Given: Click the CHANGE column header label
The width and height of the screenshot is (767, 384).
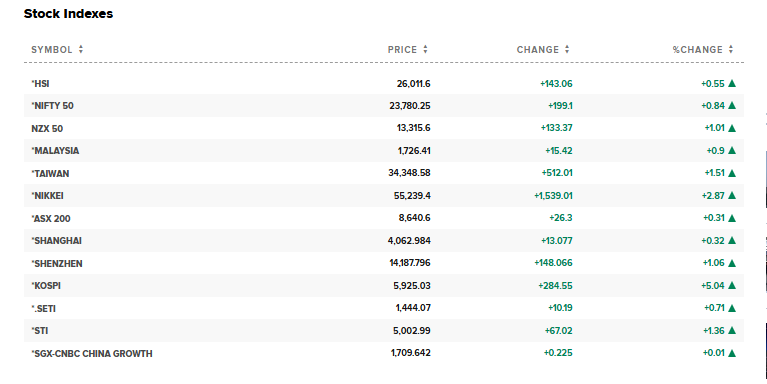Looking at the screenshot, I should [x=538, y=49].
